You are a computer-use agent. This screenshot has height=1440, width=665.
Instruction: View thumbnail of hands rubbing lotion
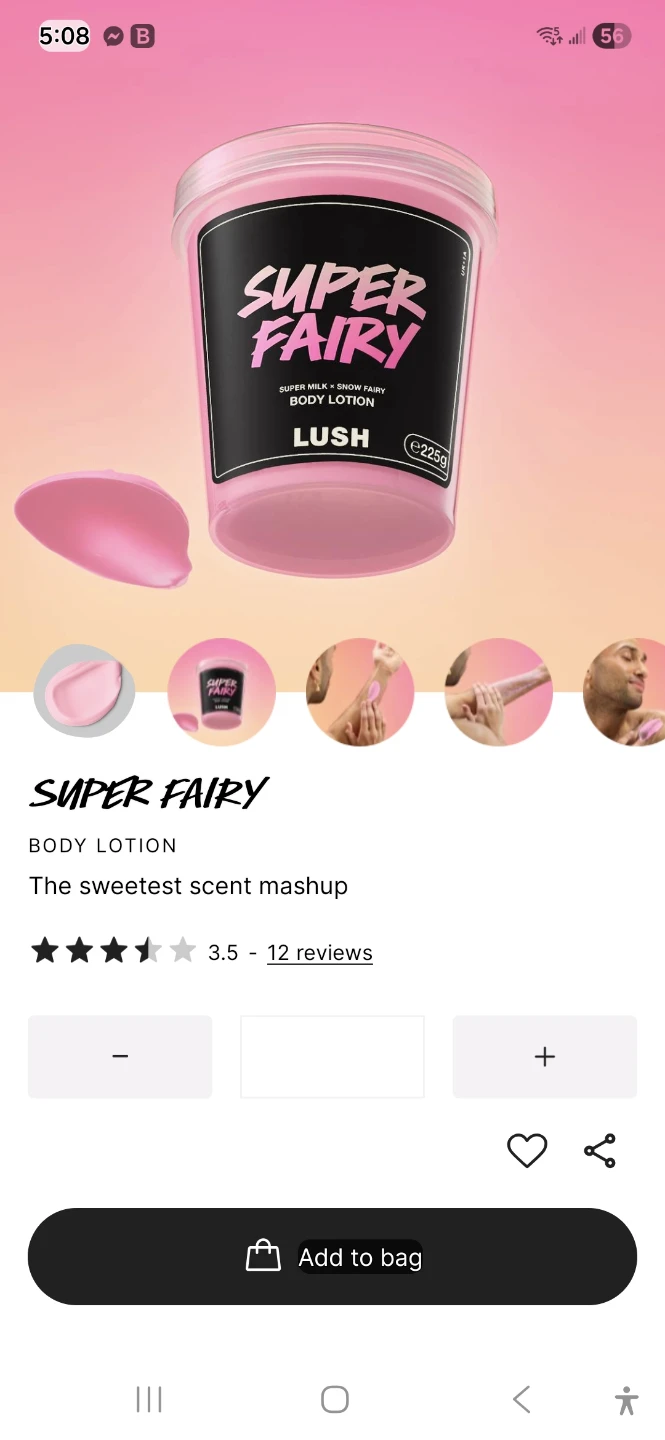point(498,692)
